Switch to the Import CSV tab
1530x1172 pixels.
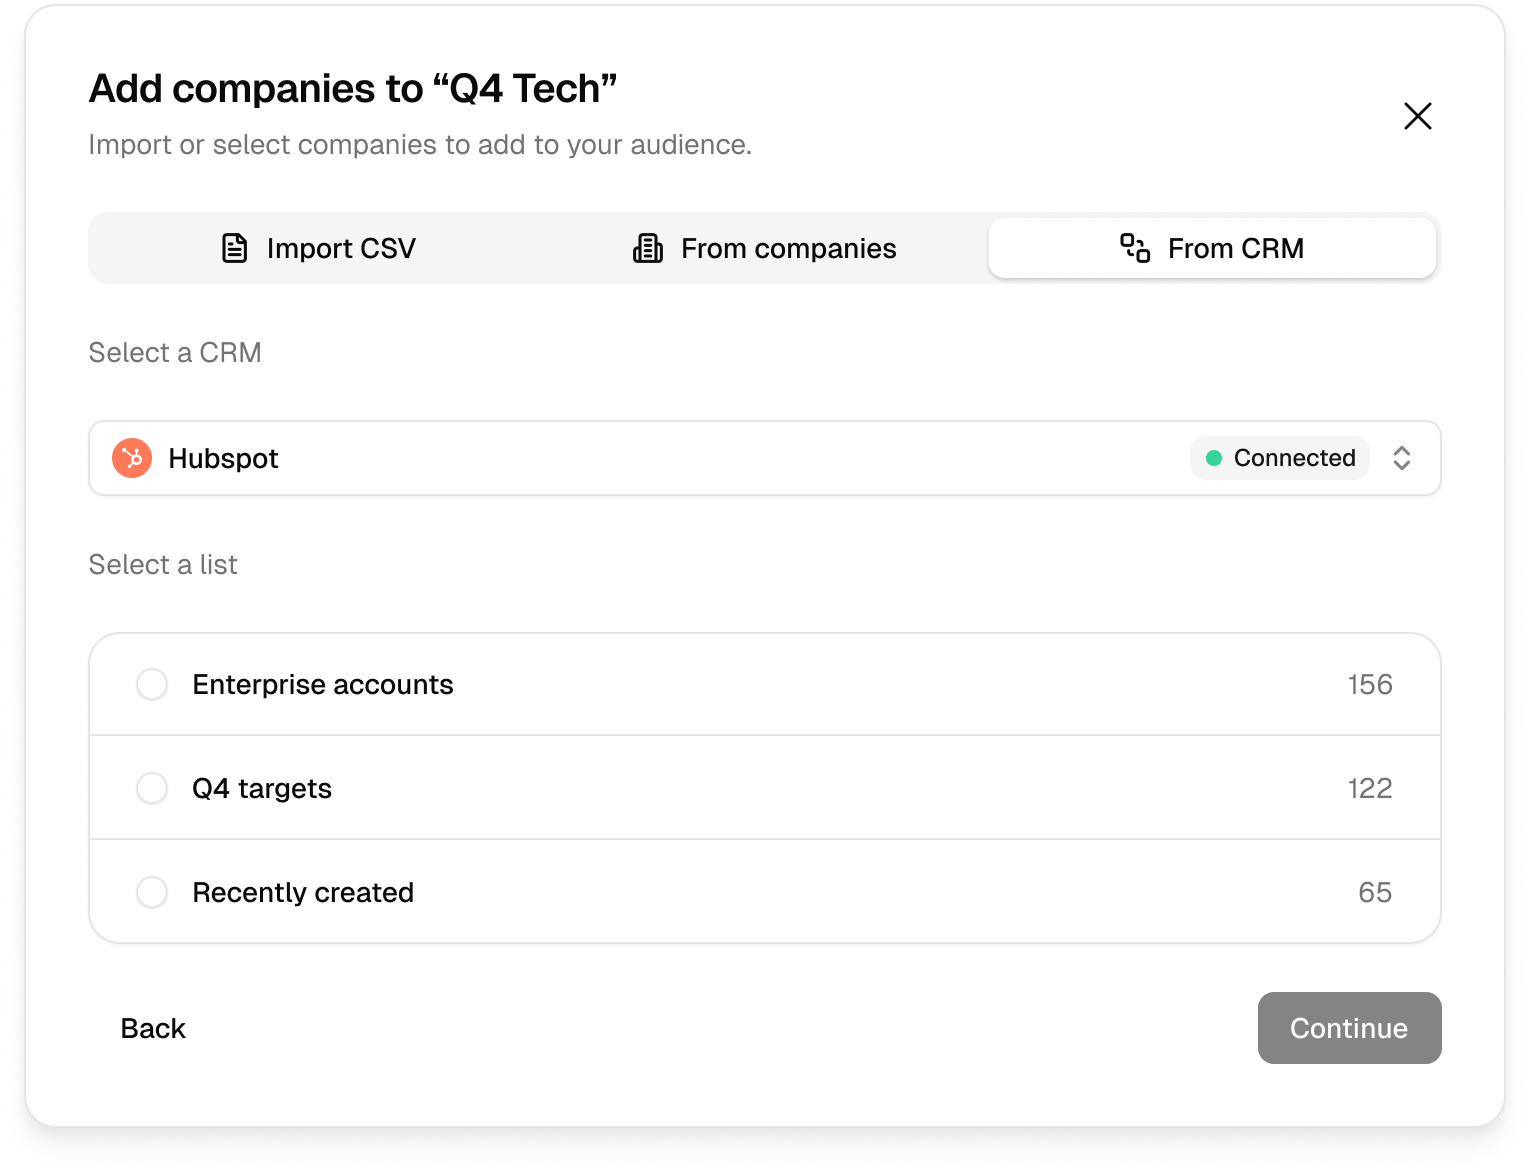317,248
